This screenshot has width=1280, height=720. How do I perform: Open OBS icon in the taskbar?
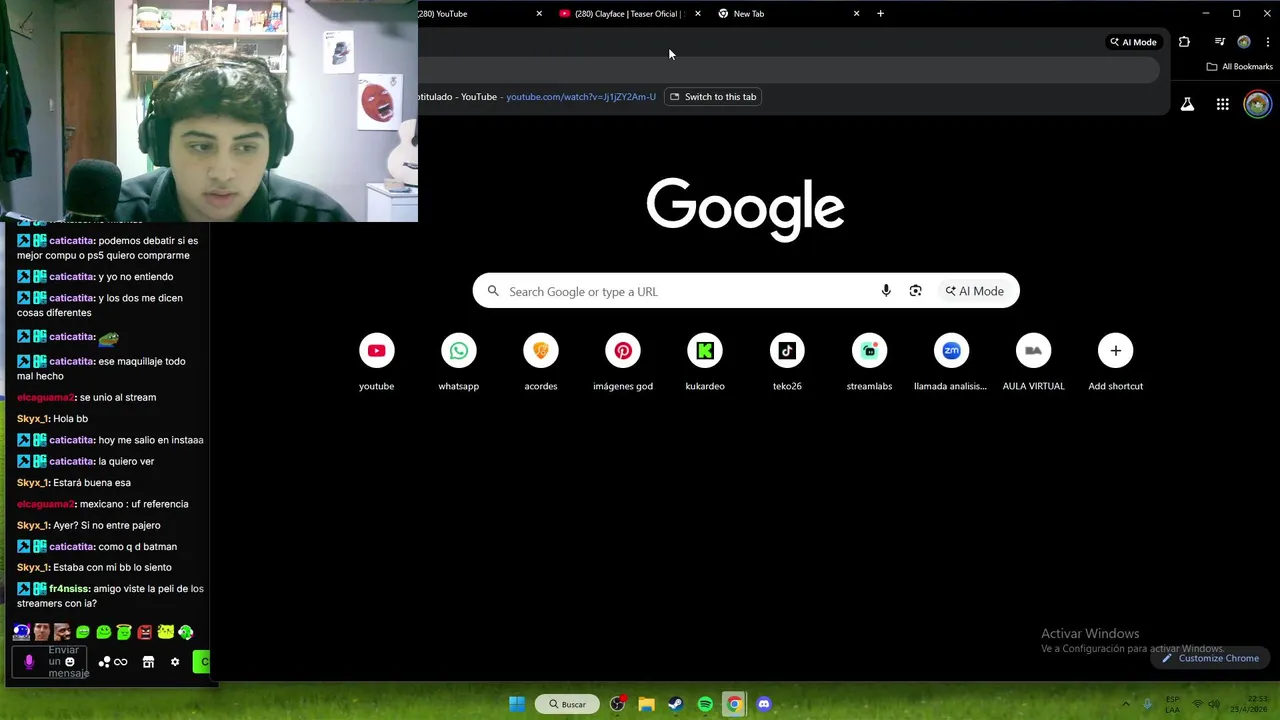point(617,704)
